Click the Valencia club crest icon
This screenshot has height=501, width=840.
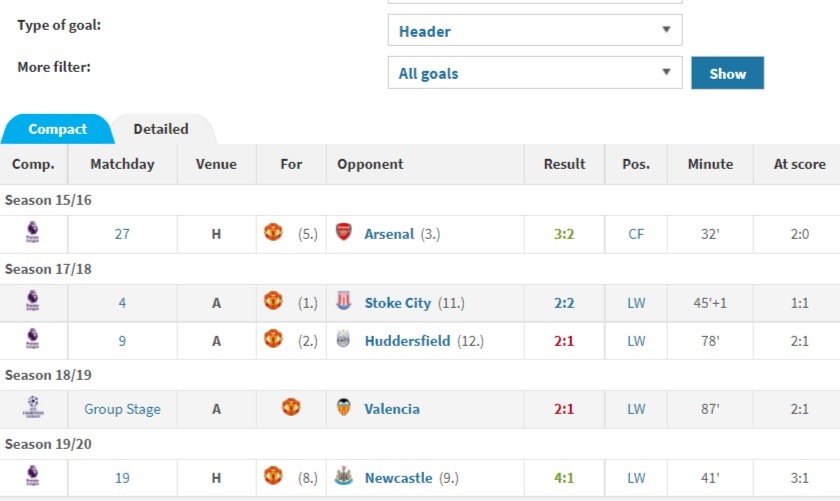[343, 408]
